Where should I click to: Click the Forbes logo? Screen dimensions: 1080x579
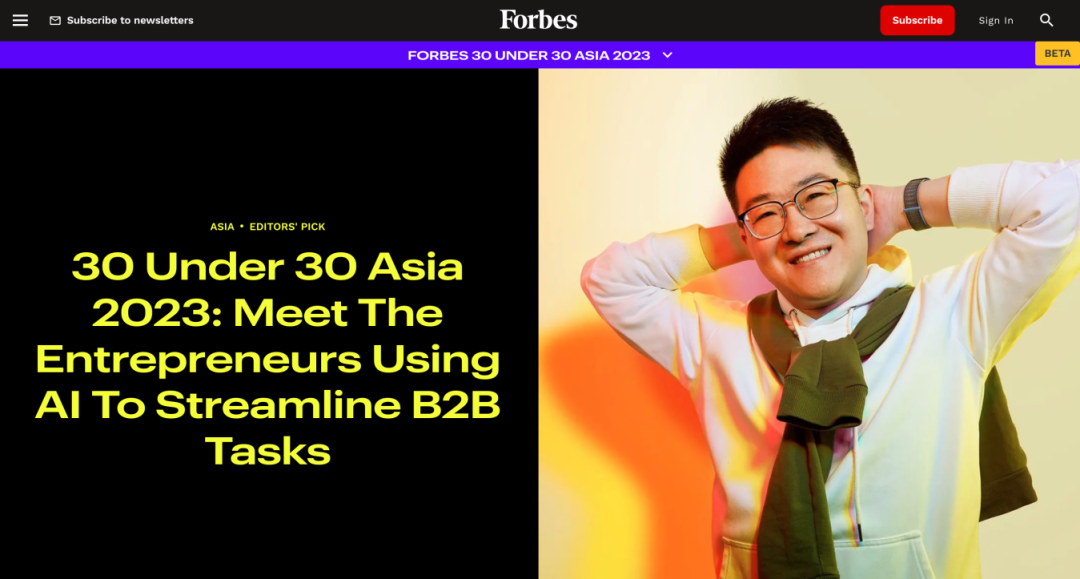[x=539, y=20]
